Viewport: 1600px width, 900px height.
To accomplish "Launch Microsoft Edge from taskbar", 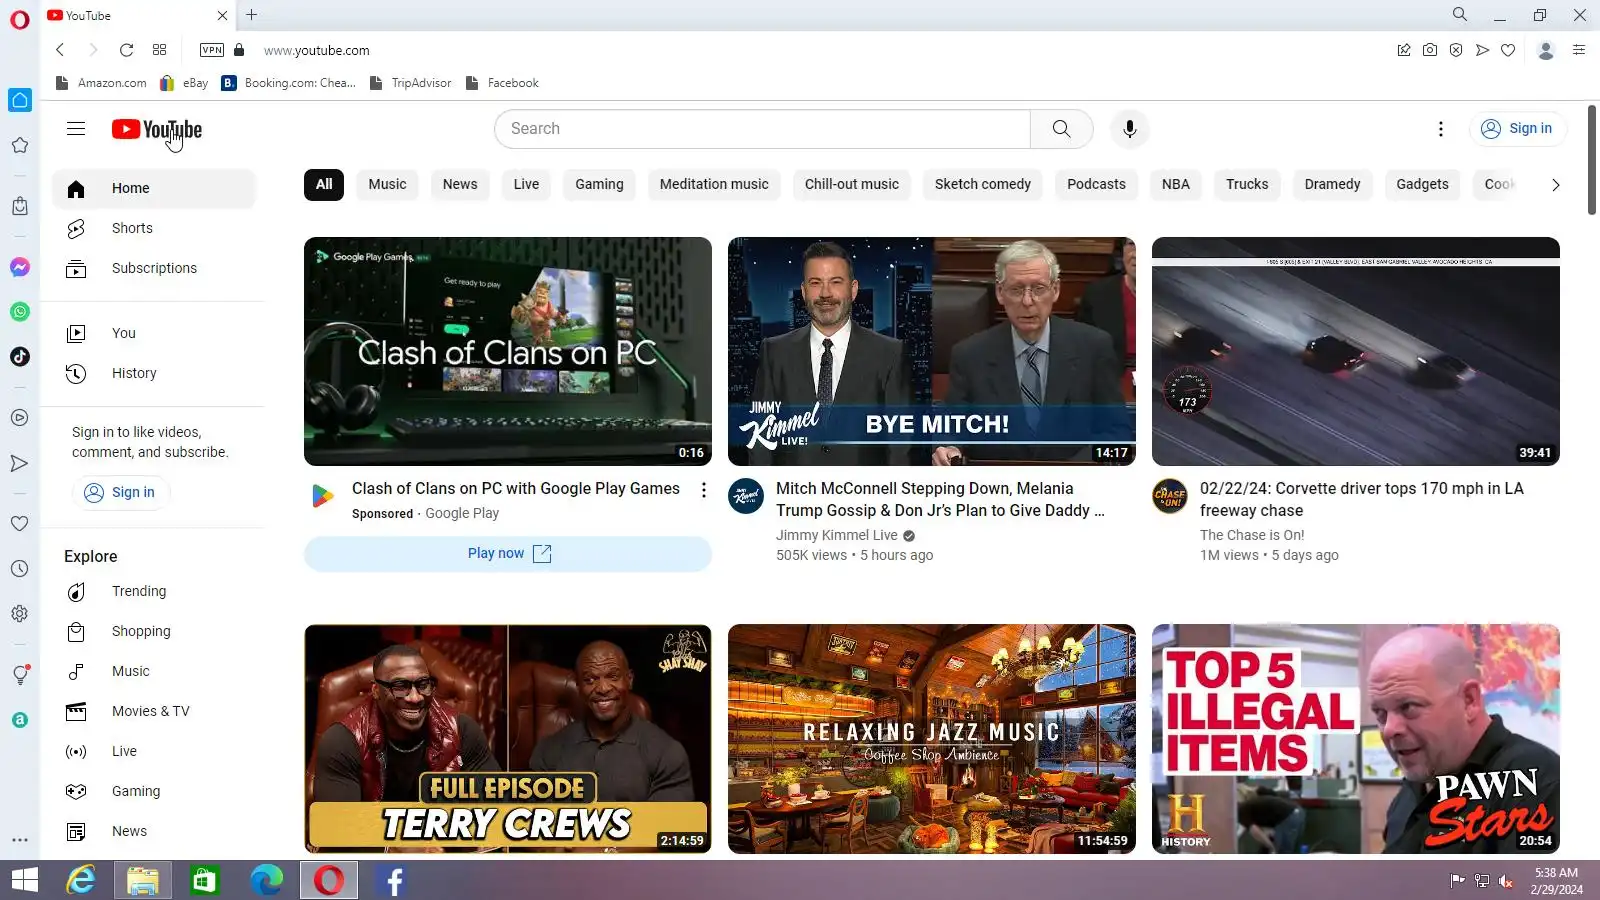I will (x=266, y=881).
